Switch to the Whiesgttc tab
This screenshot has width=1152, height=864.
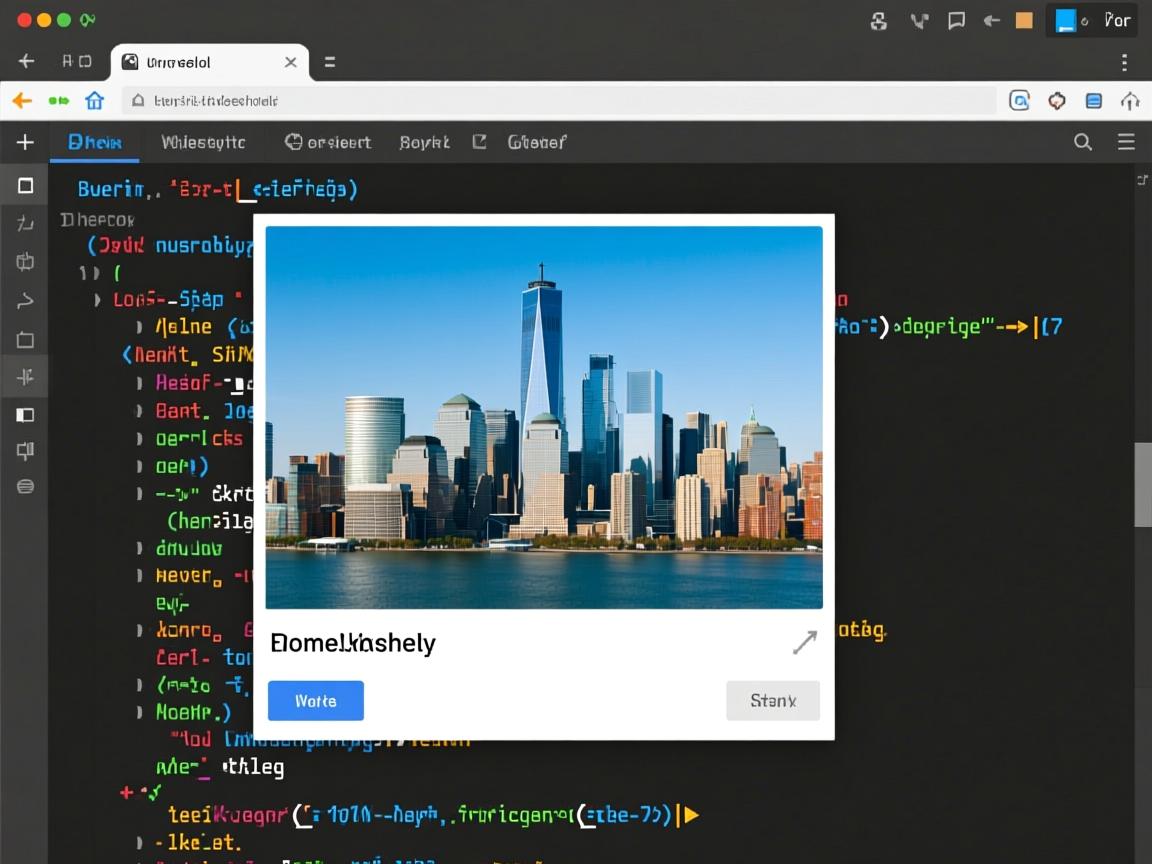(203, 142)
